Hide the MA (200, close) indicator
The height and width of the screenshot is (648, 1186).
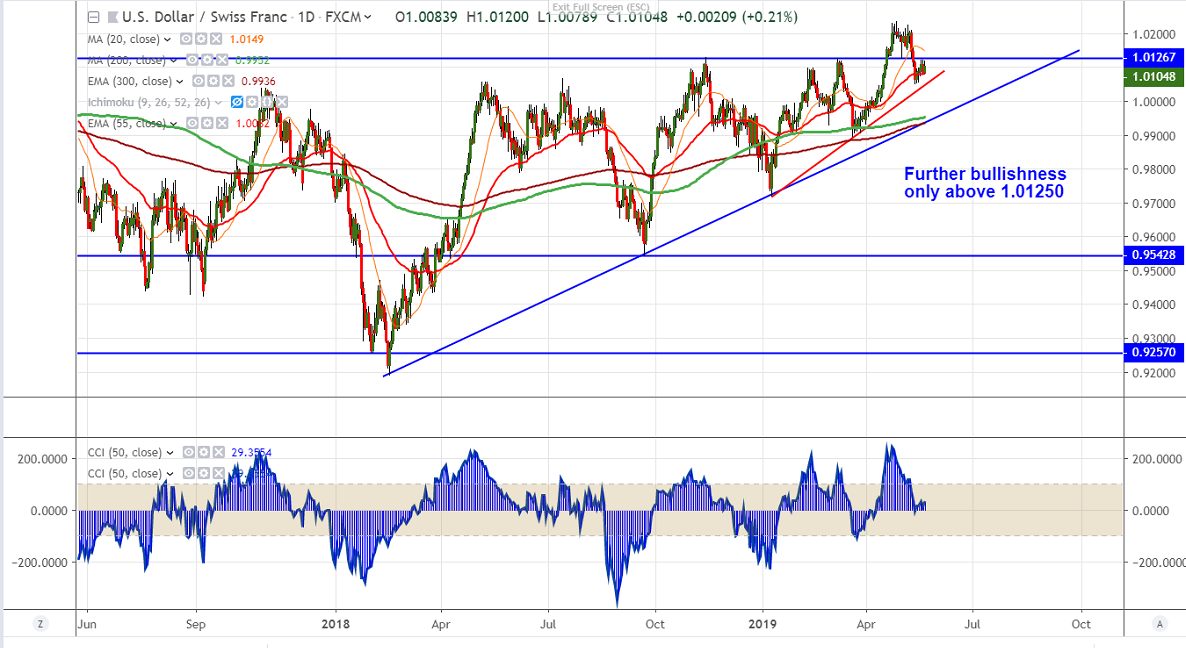pos(192,60)
